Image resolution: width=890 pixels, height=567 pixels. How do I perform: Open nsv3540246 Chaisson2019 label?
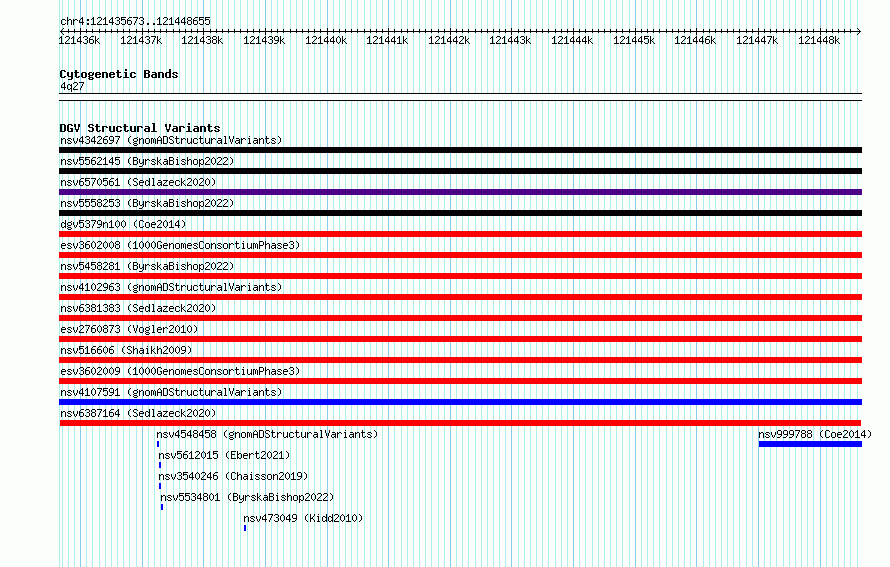tap(233, 476)
